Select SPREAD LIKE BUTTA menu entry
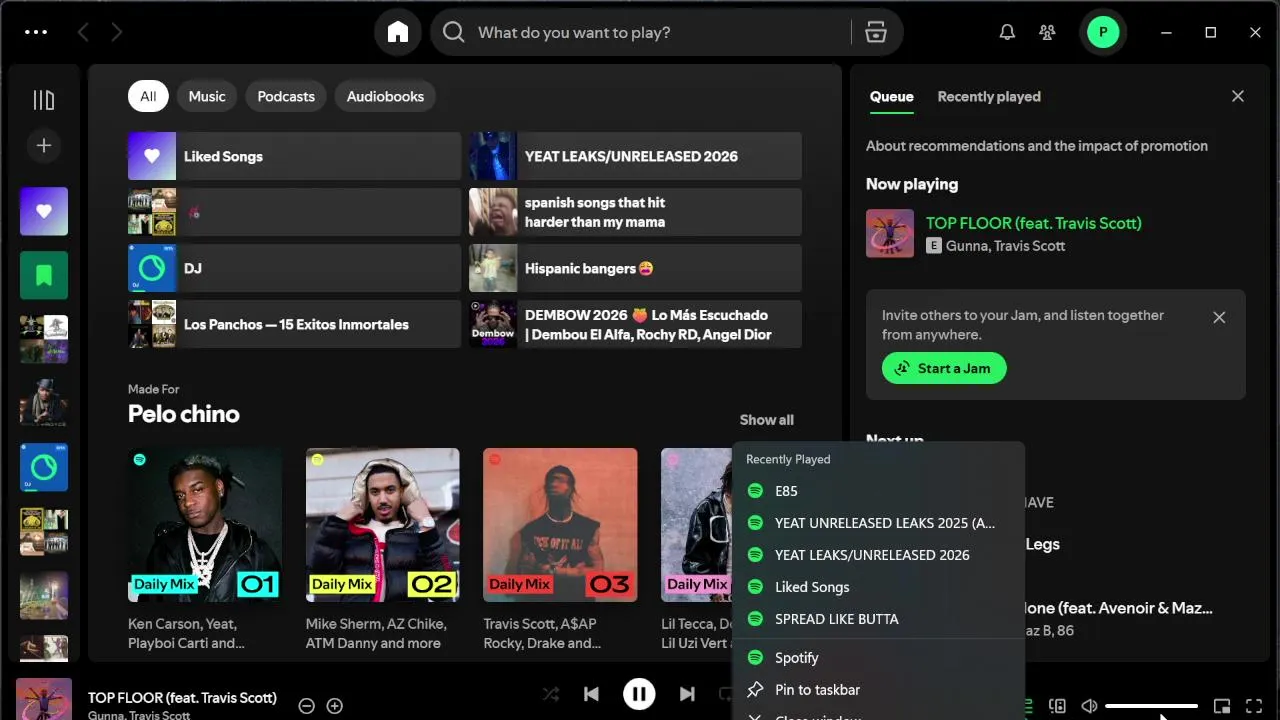The height and width of the screenshot is (720, 1280). point(878,619)
